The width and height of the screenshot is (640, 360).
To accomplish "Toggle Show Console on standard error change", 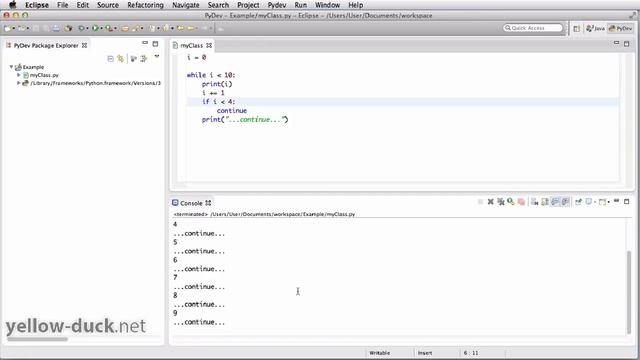I will 565,202.
